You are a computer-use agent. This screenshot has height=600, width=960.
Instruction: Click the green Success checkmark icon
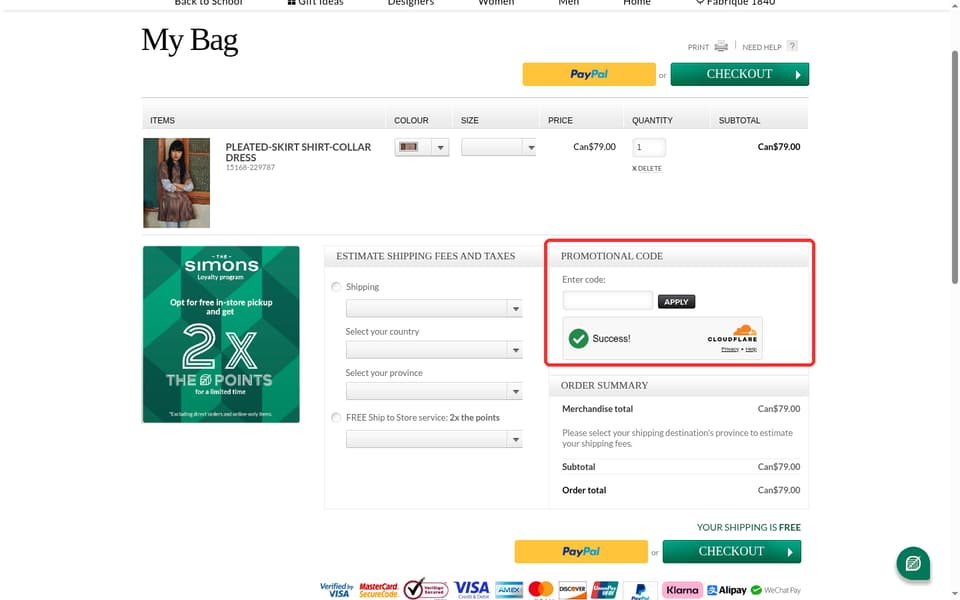tap(578, 338)
